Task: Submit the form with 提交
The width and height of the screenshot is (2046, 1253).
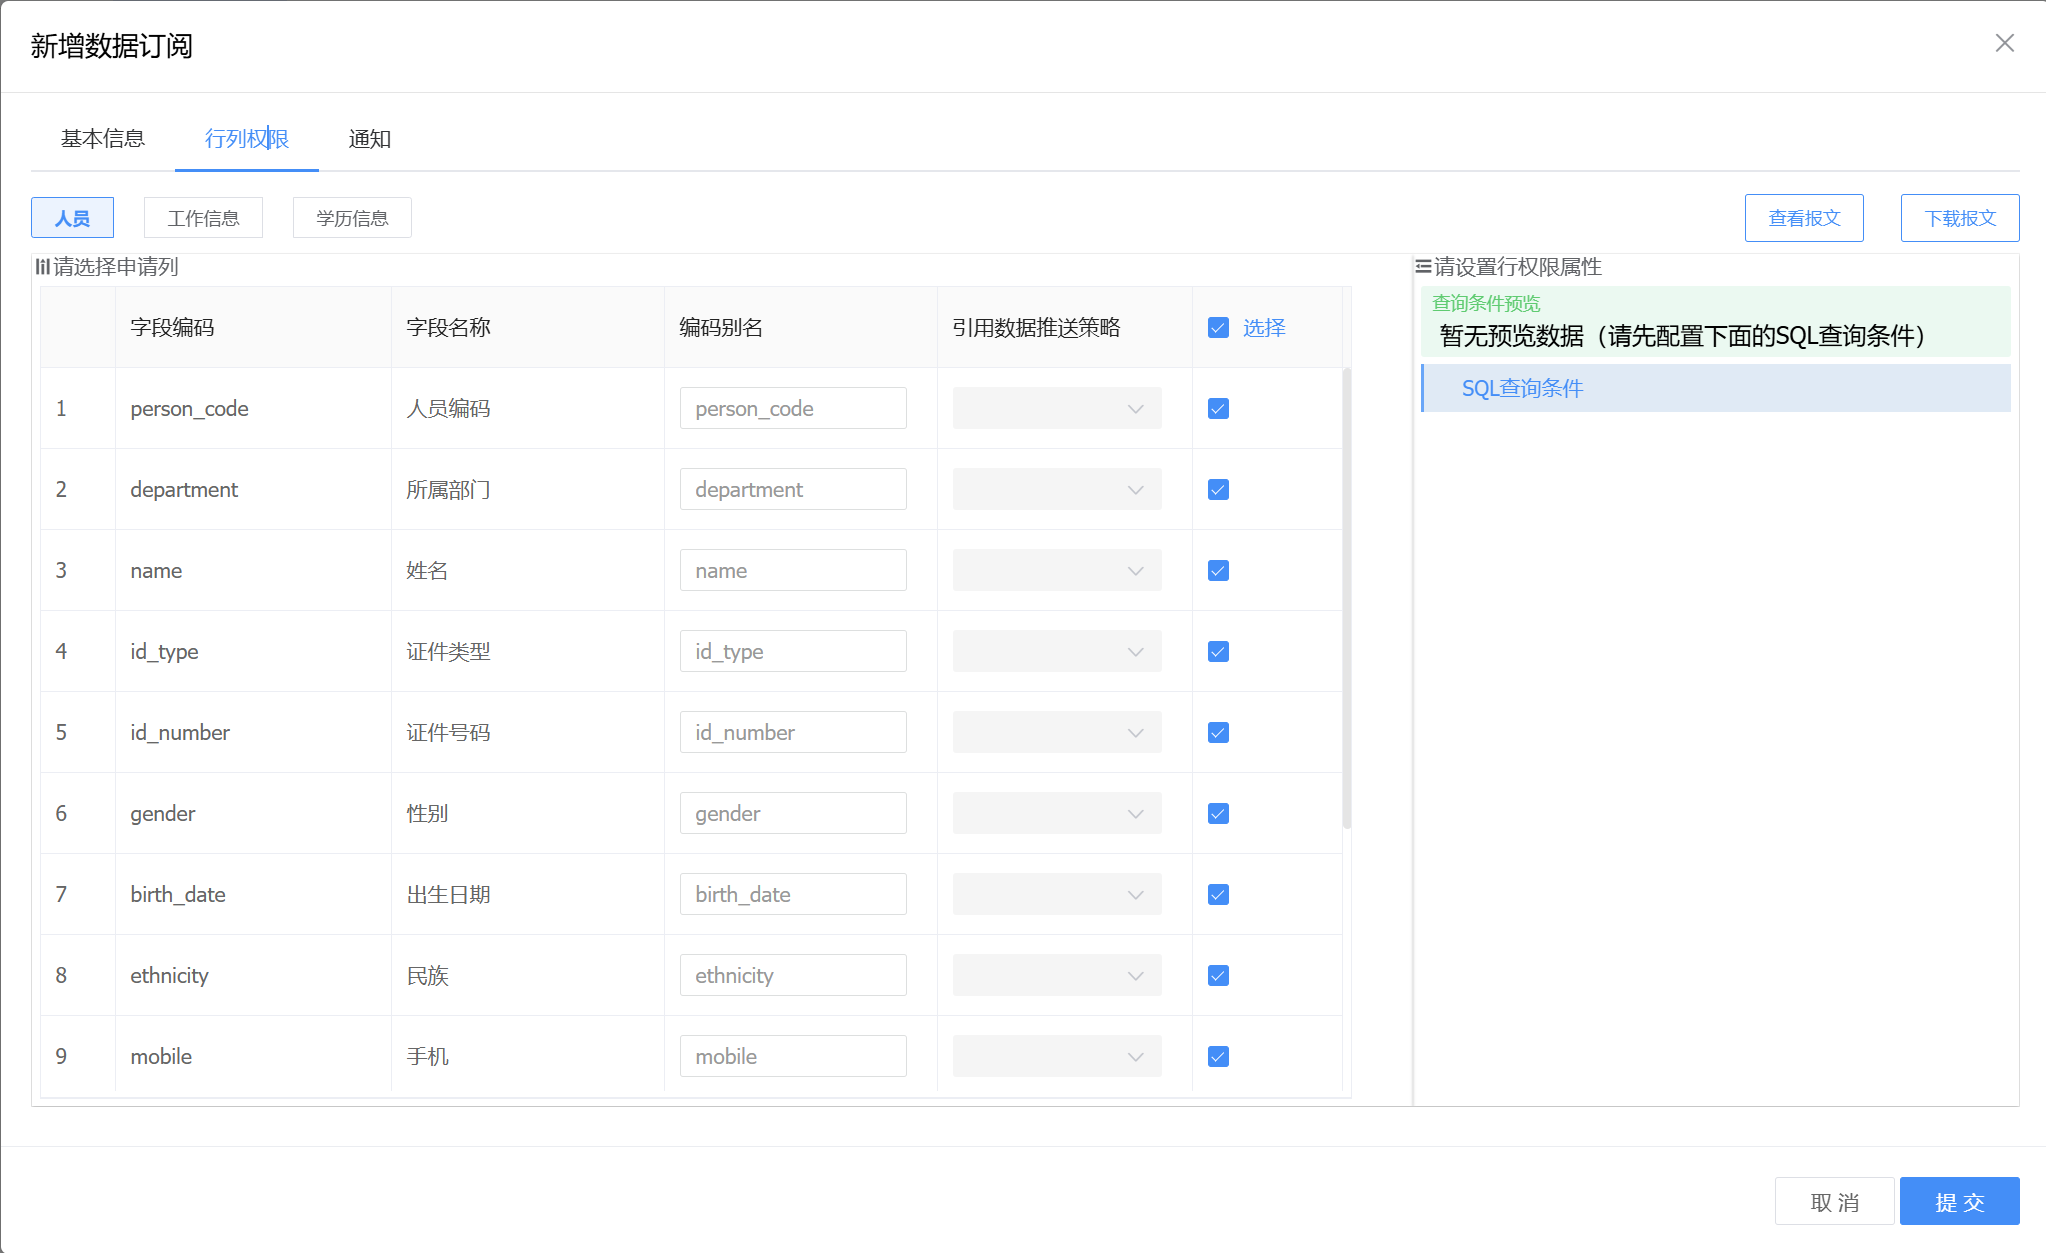Action: [x=1959, y=1201]
